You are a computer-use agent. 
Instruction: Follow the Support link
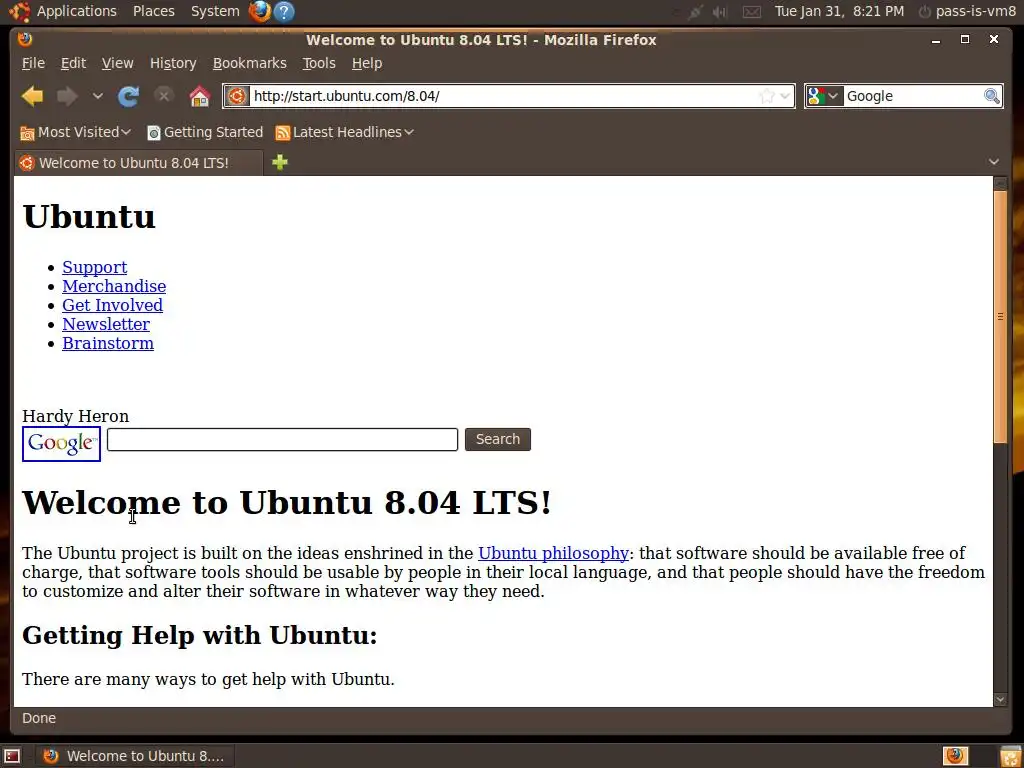(95, 267)
